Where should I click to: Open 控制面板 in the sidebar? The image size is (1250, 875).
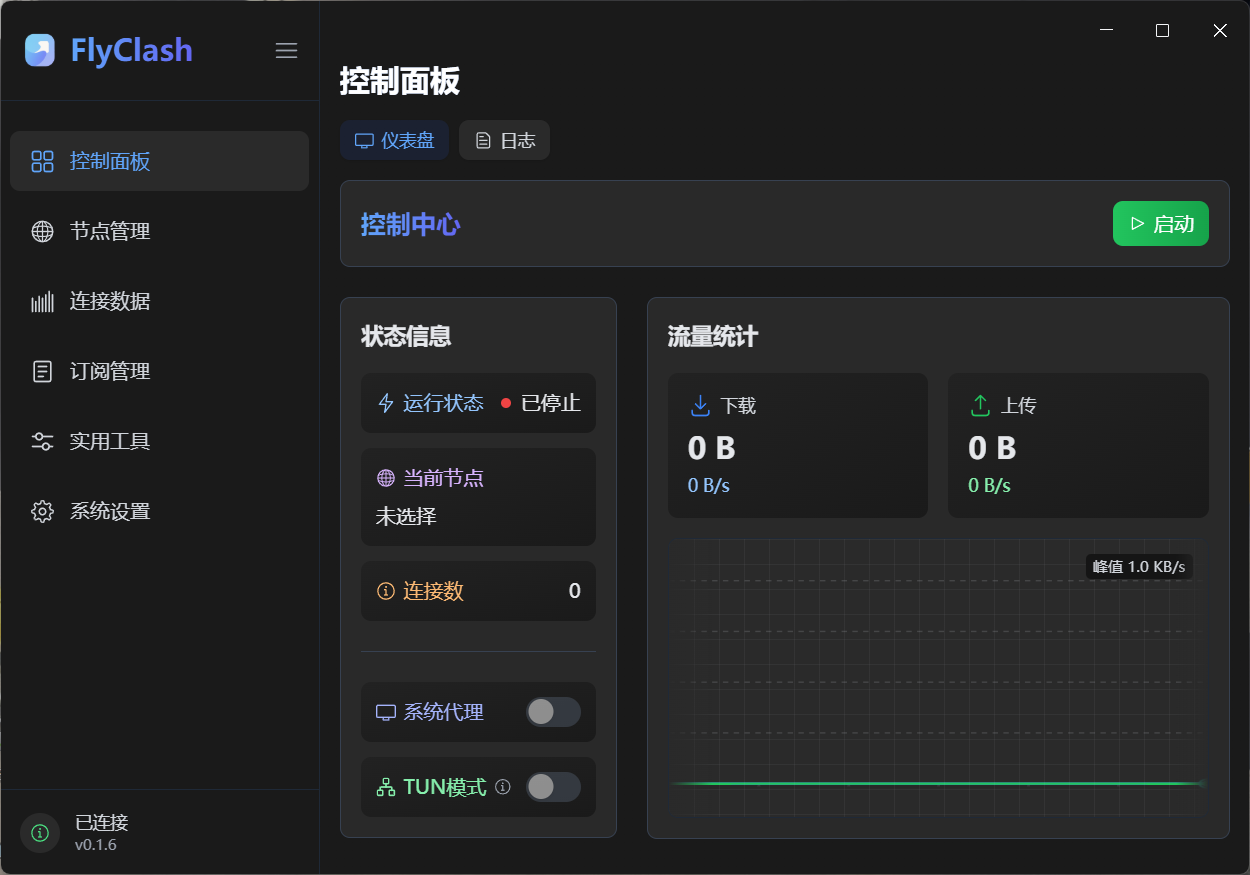click(x=159, y=161)
